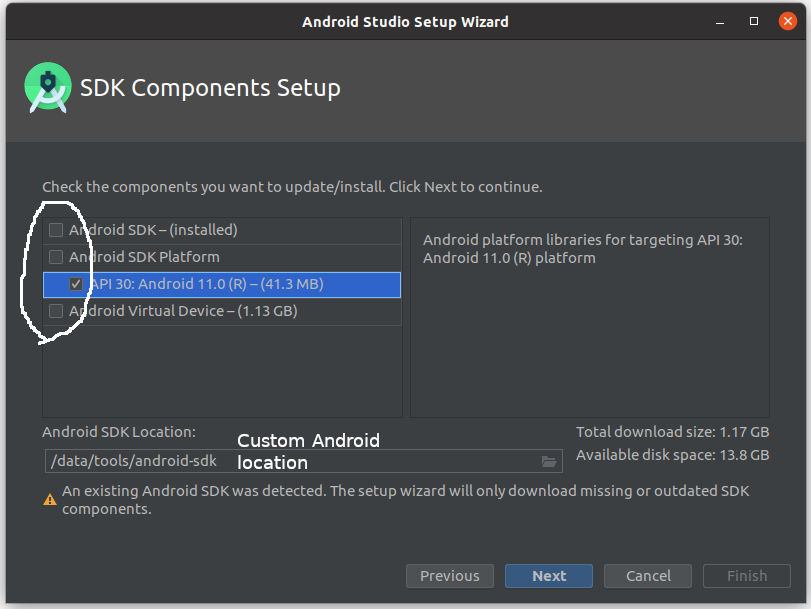The height and width of the screenshot is (609, 811).
Task: Click the yellow warning triangle icon
Action: pos(50,500)
